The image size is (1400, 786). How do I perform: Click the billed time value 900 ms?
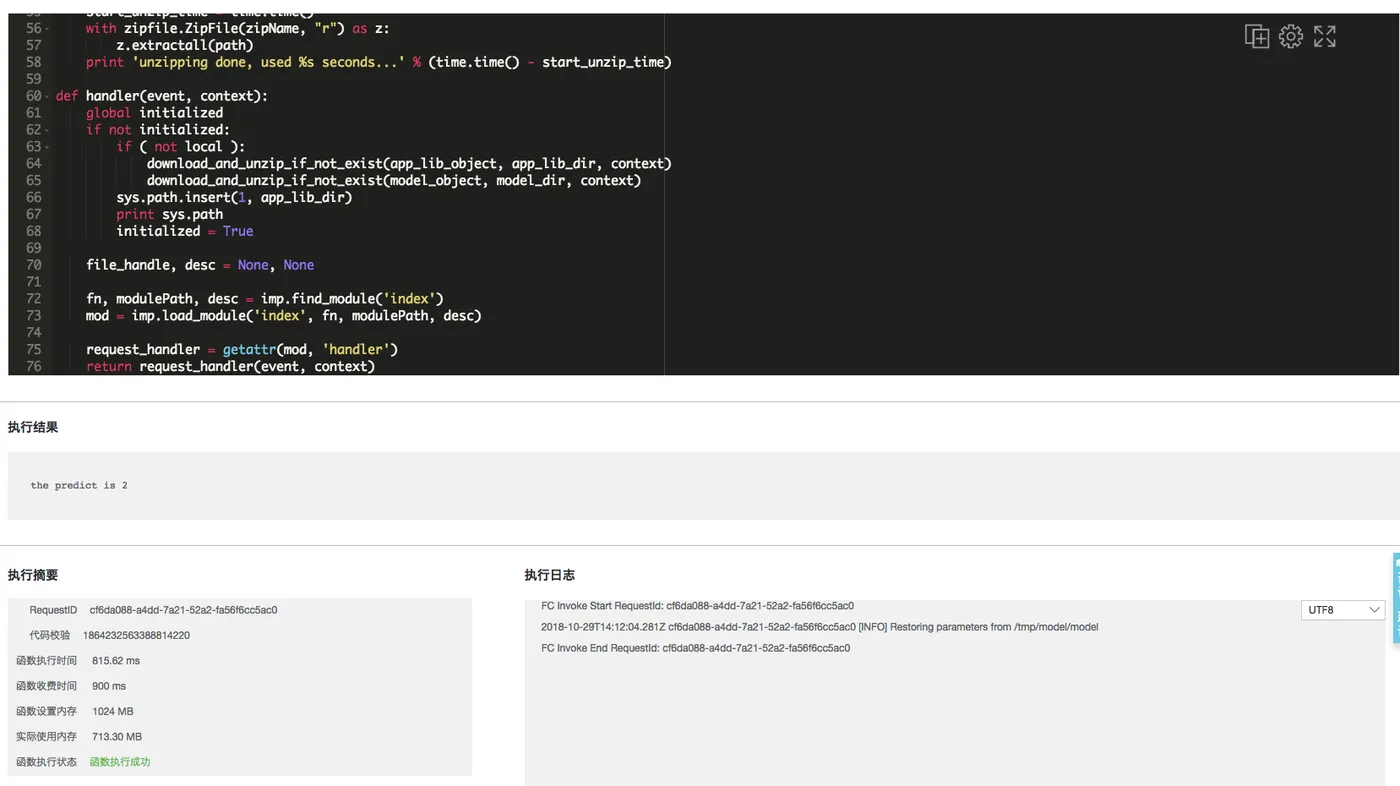coord(109,686)
